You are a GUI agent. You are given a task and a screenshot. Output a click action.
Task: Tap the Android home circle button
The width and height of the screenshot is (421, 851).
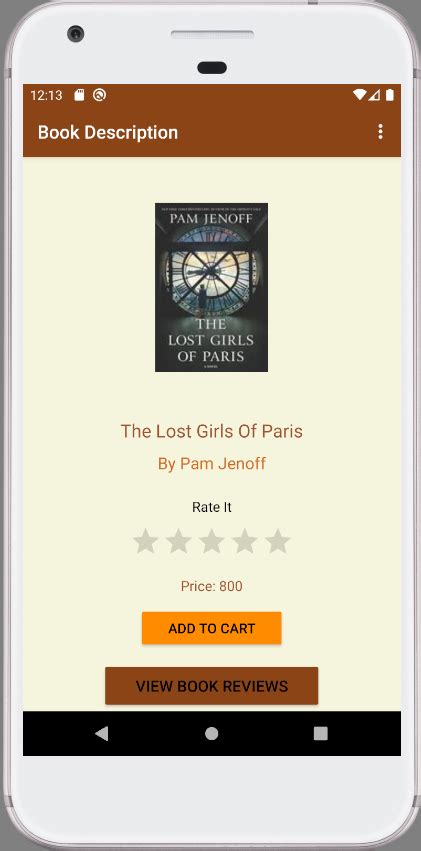(212, 734)
